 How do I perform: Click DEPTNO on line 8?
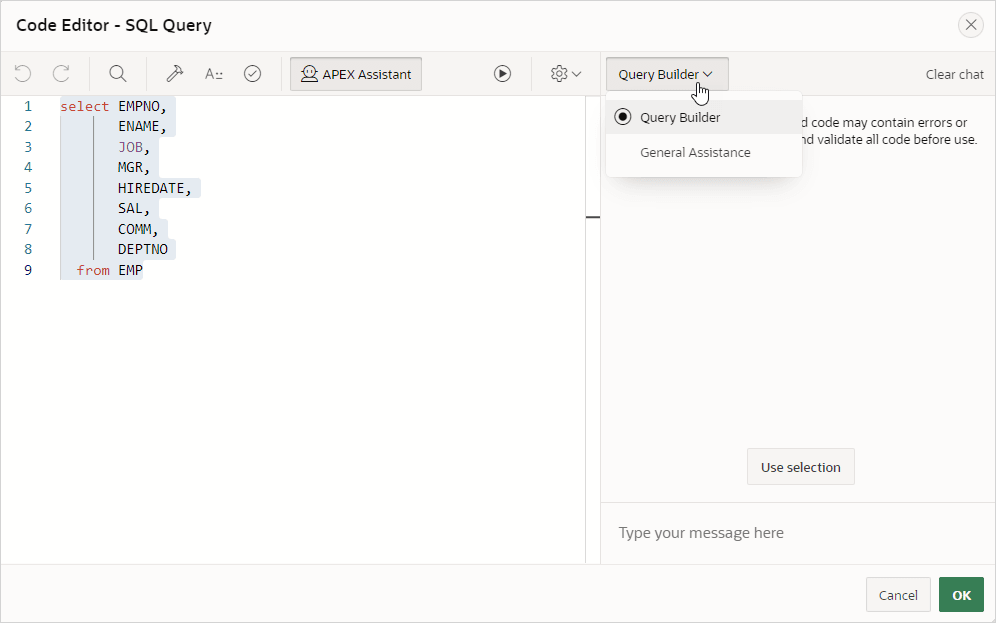(143, 249)
